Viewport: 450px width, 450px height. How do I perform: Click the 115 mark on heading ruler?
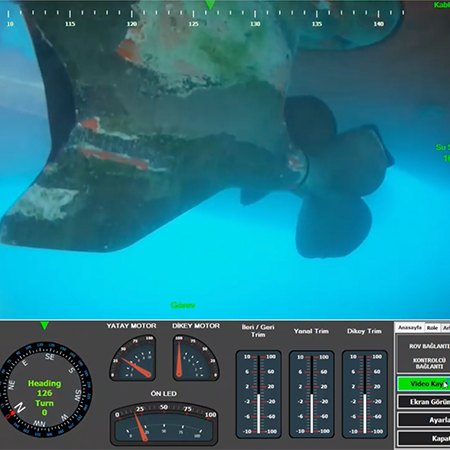coord(70,24)
